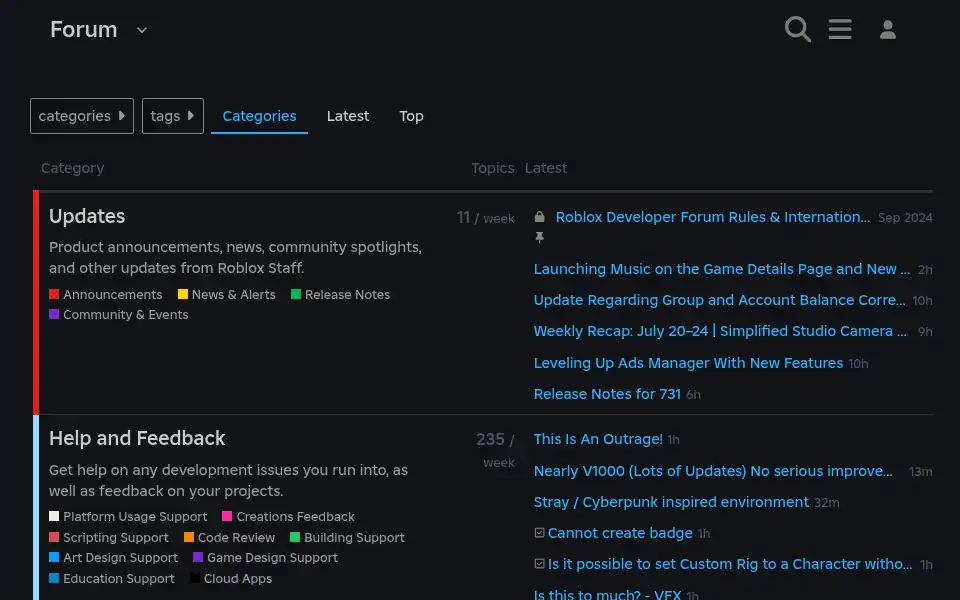
Task: Click solved checkmark icon beside Cannot create badge
Action: (539, 533)
